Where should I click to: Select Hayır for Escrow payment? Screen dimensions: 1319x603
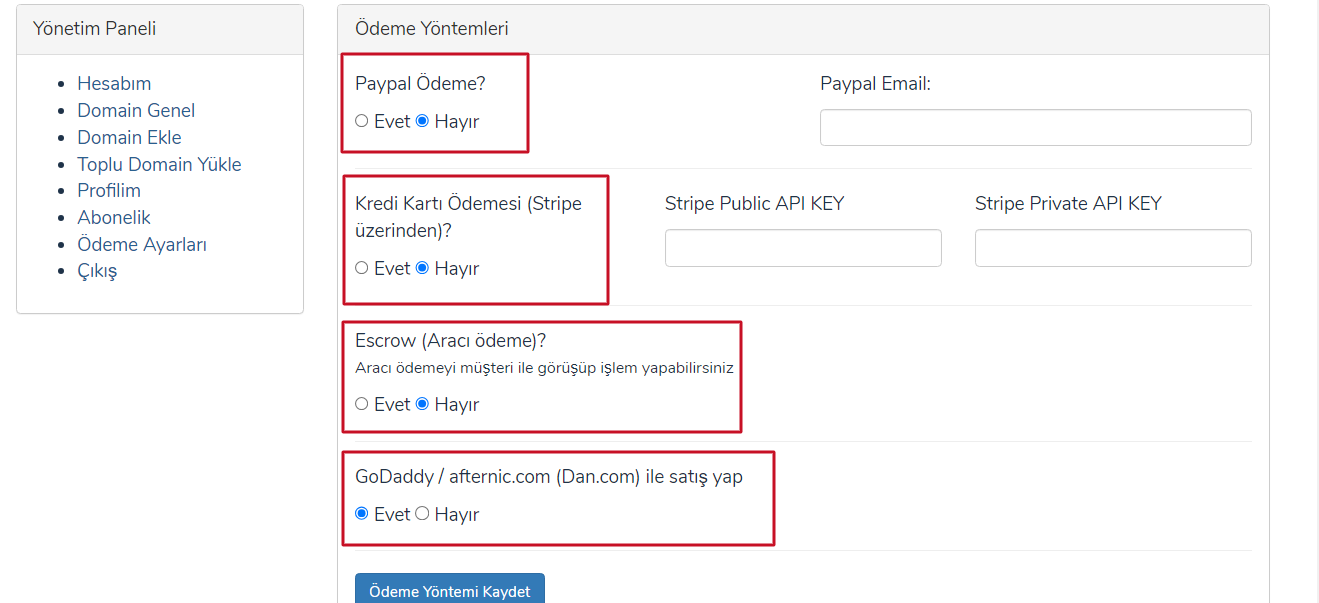[x=422, y=404]
